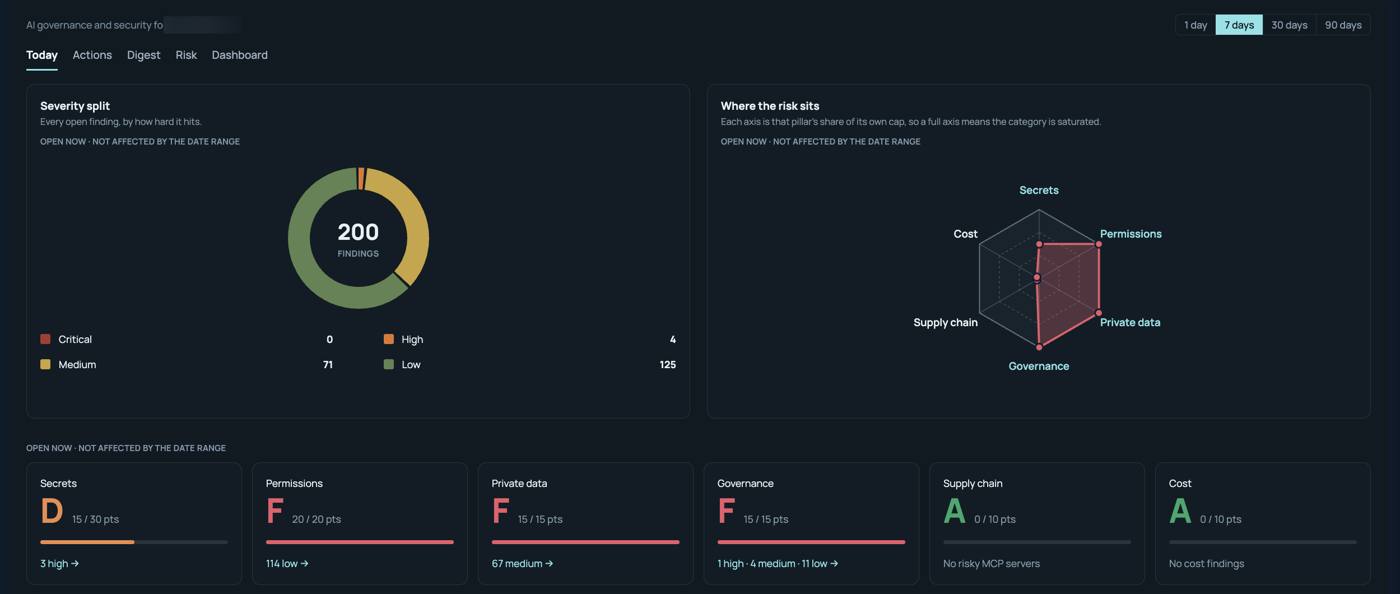
Task: Open Governance 1 high · 4 medium · 11 low link
Action: click(778, 564)
